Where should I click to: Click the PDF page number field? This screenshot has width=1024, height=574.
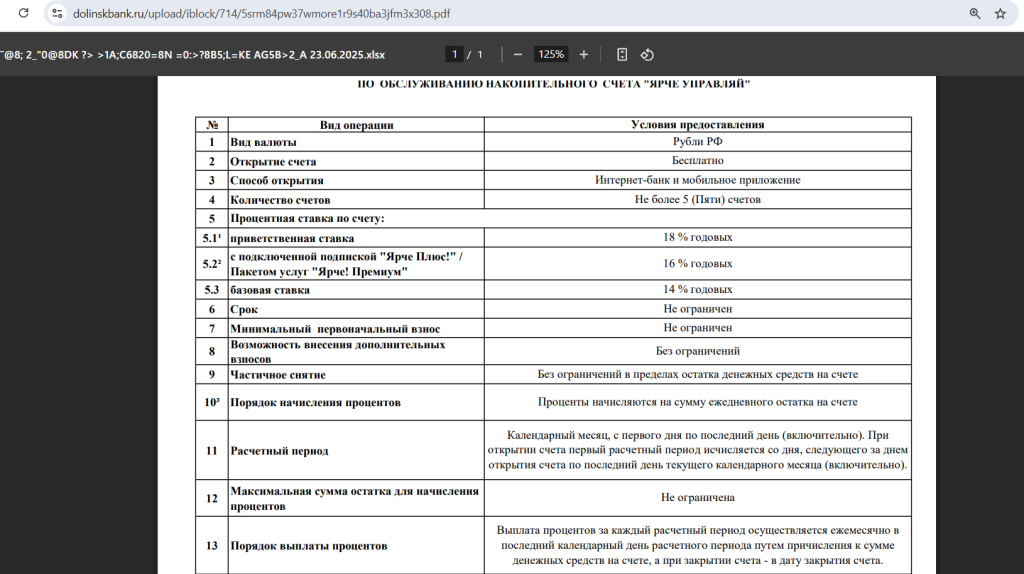coord(455,54)
